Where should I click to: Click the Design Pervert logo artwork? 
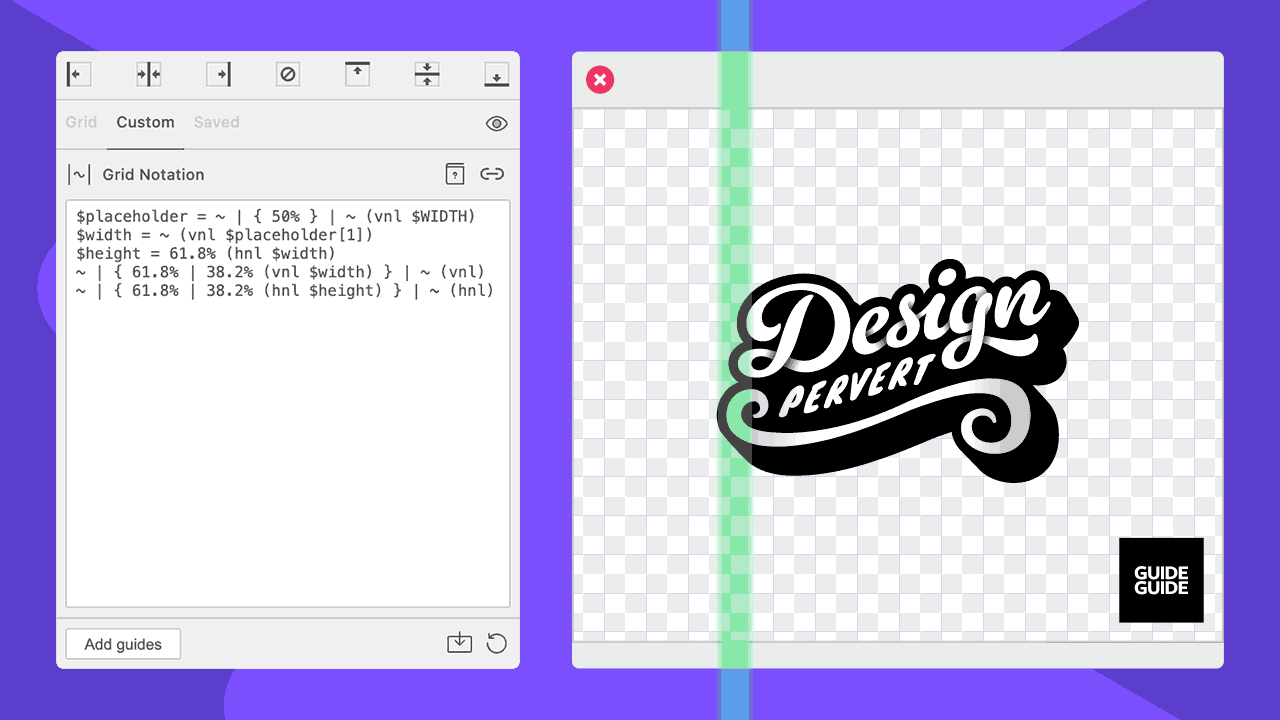(x=900, y=370)
